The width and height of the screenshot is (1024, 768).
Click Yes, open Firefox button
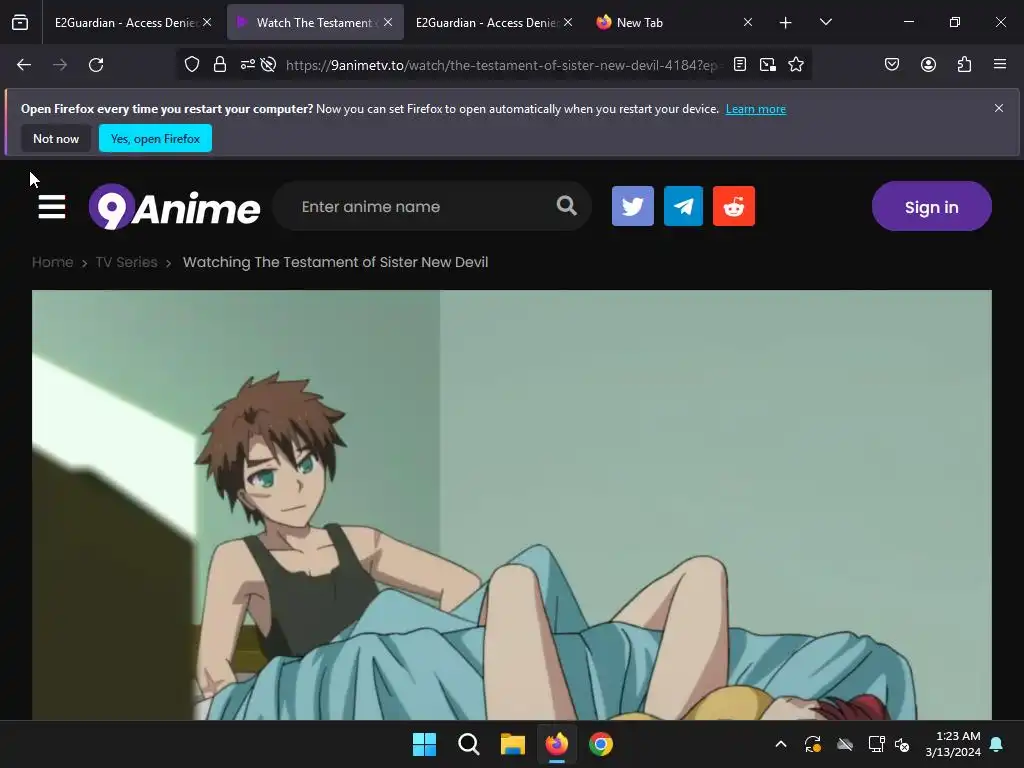click(155, 138)
